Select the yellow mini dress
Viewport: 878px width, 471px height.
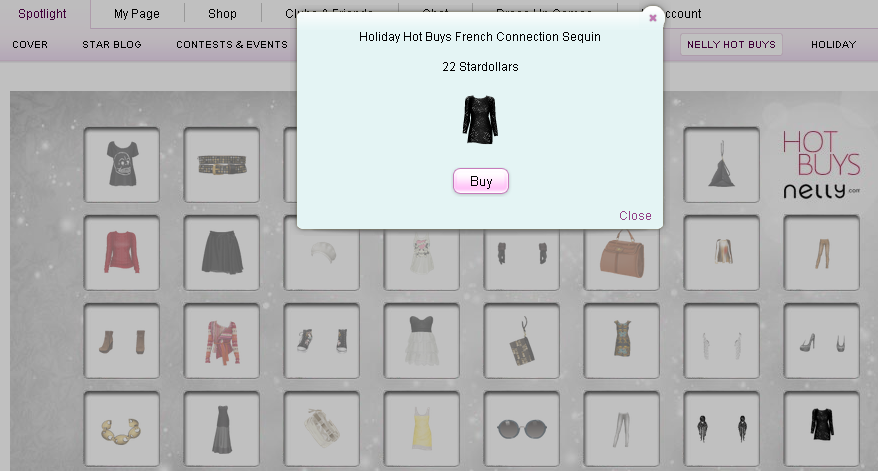[422, 428]
